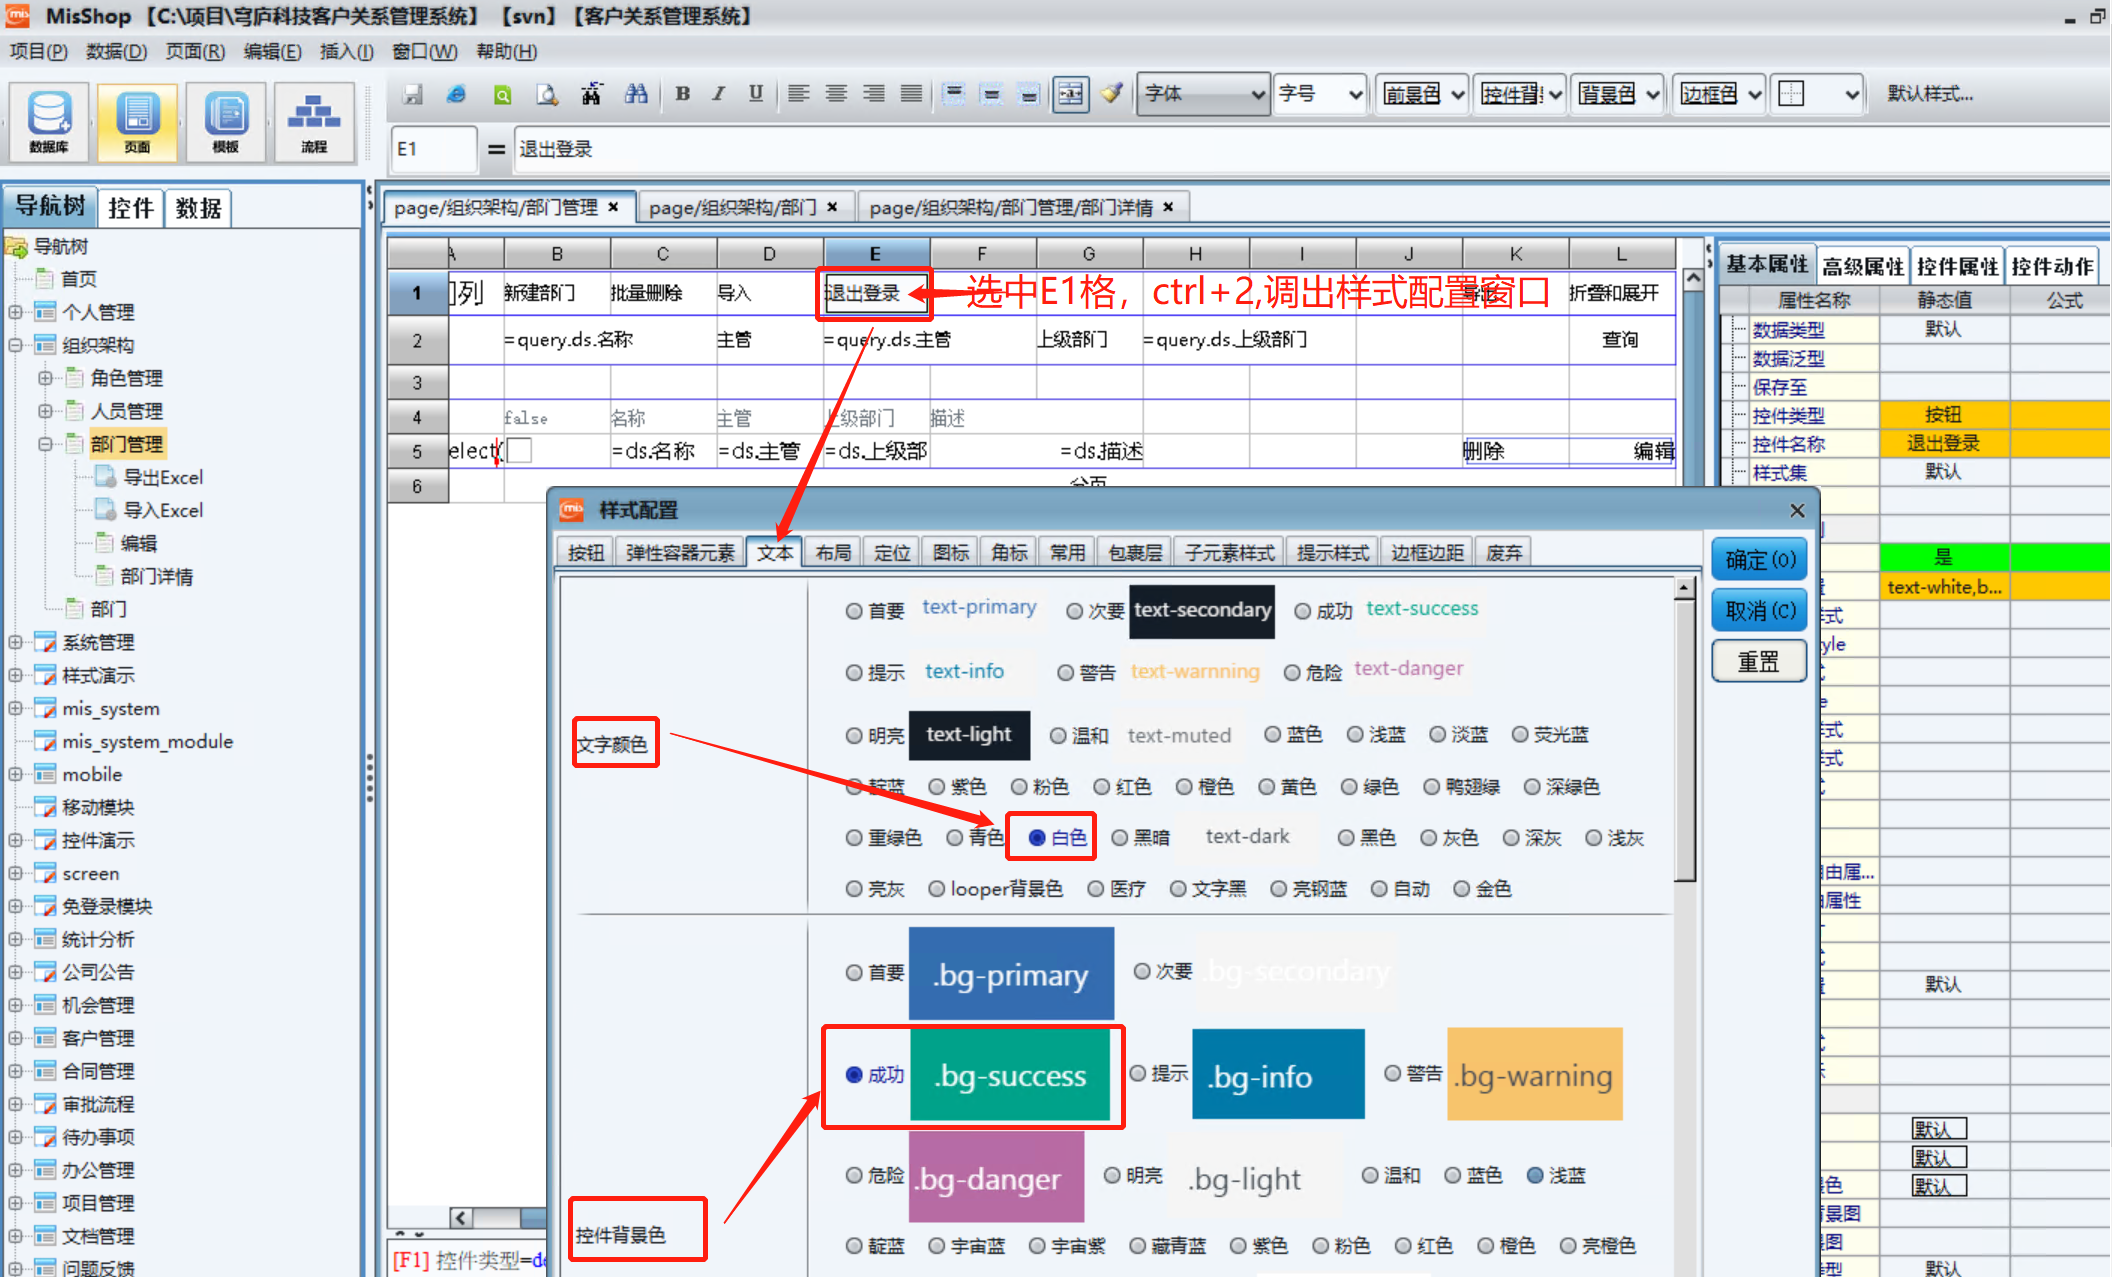Click the 重置 reset button
This screenshot has width=2112, height=1277.
pyautogui.click(x=1759, y=662)
